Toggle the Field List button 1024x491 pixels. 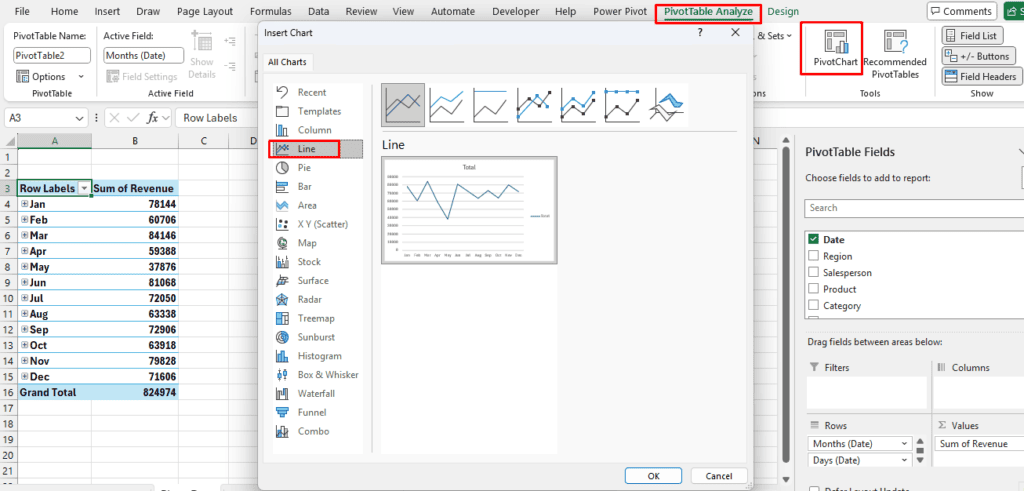pyautogui.click(x=970, y=36)
